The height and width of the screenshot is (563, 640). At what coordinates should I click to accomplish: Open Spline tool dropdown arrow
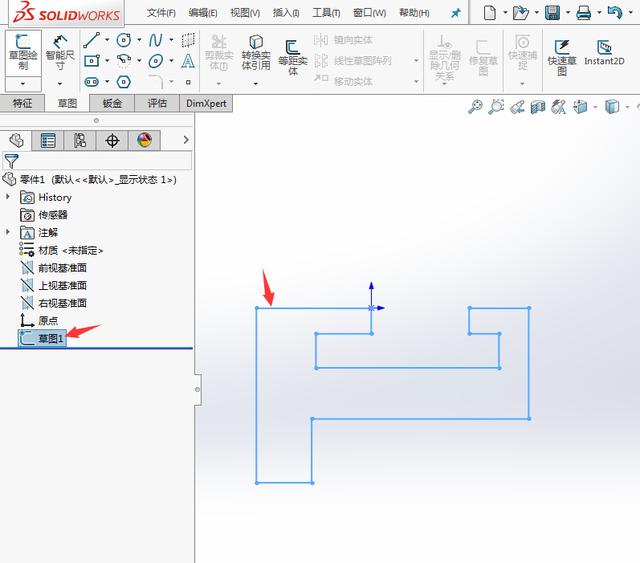point(171,40)
